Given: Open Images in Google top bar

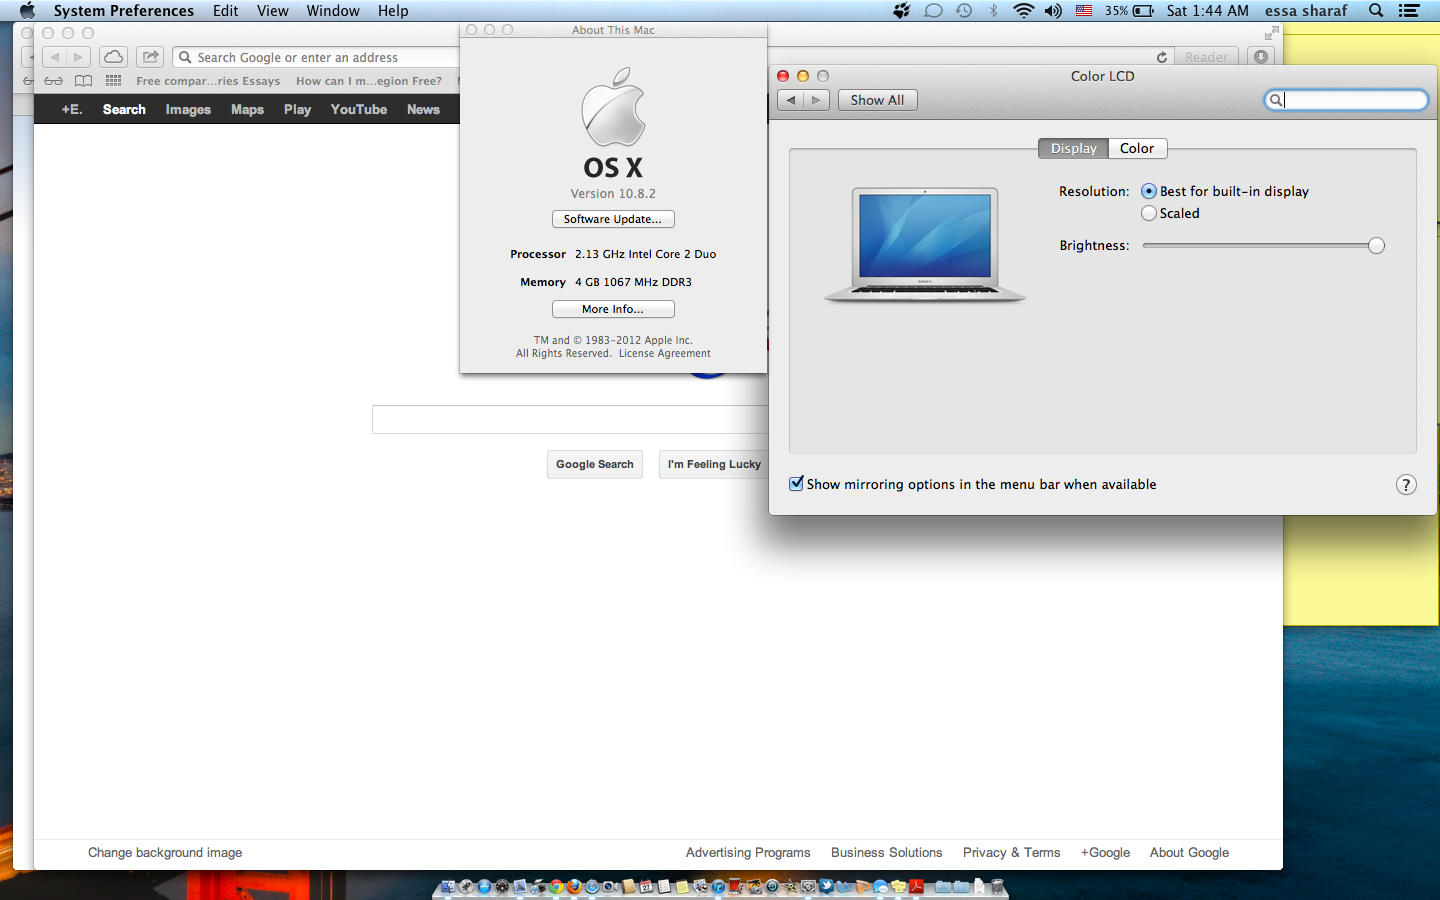Looking at the screenshot, I should [x=188, y=109].
